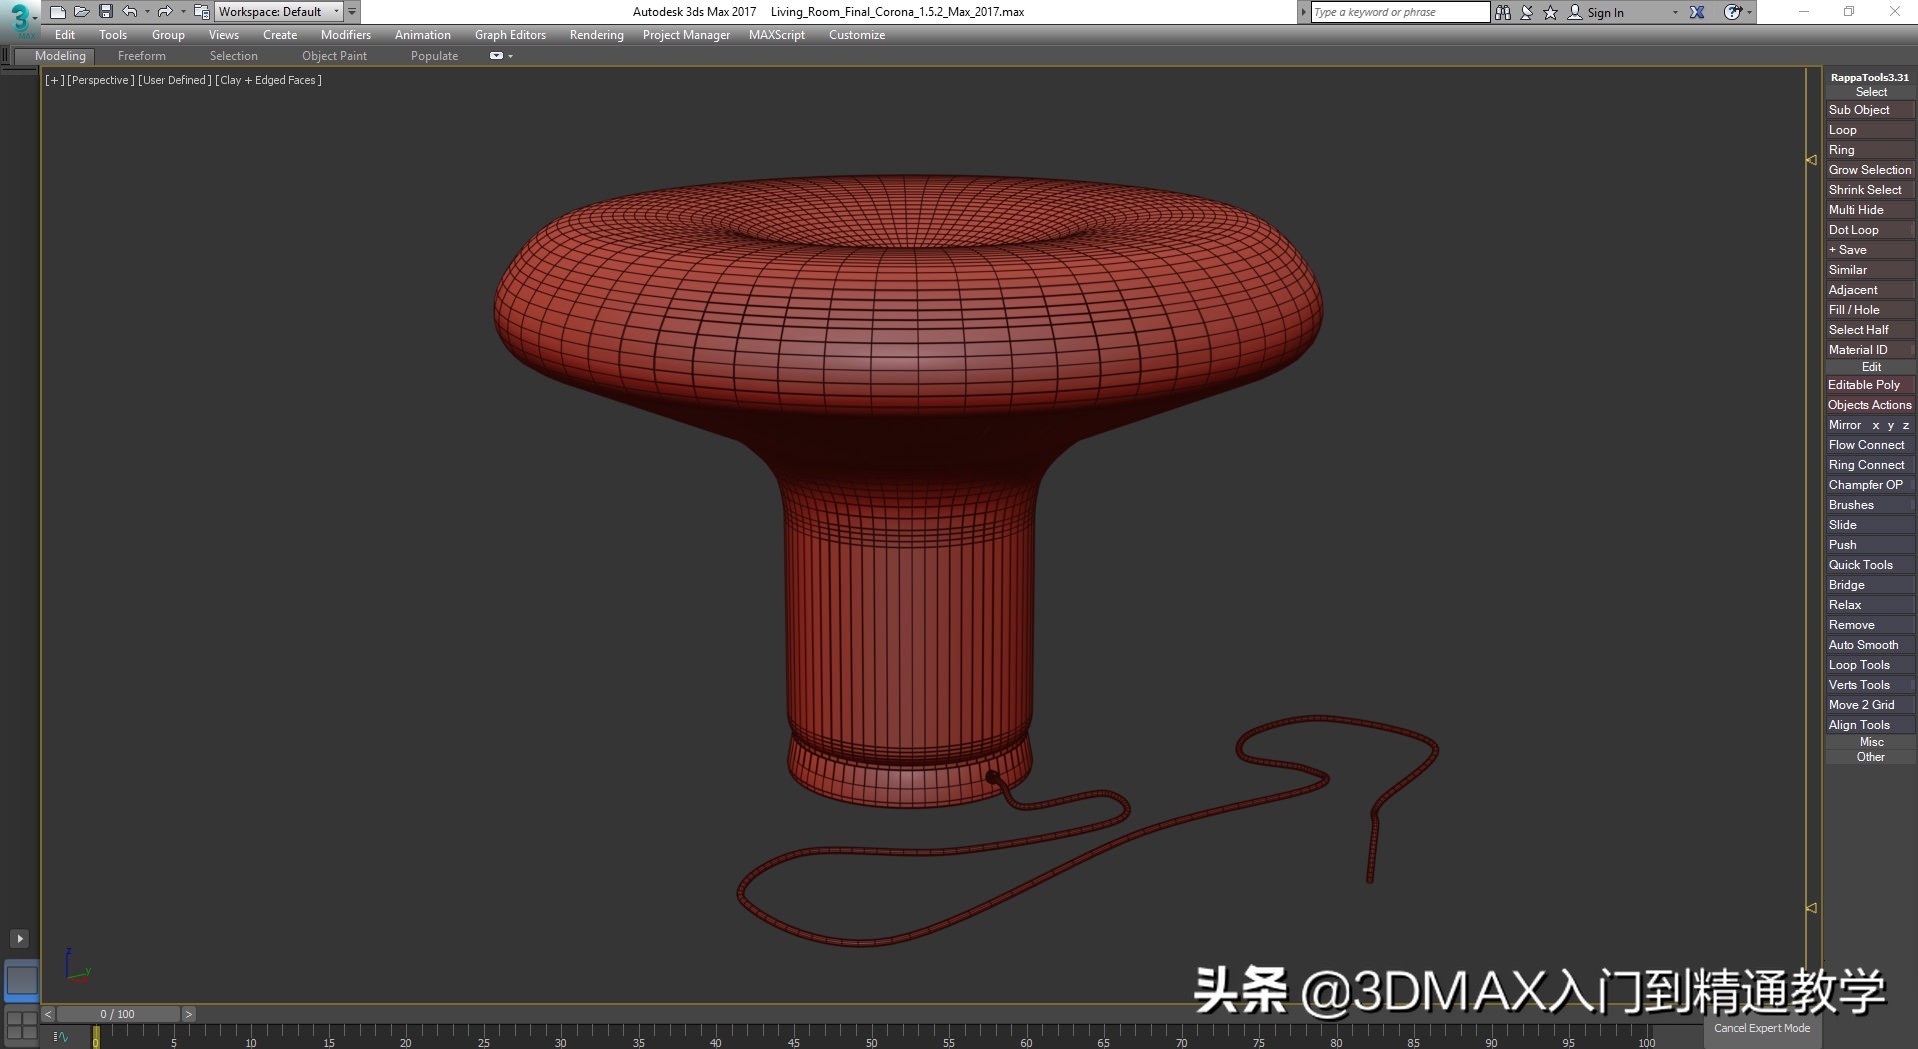The height and width of the screenshot is (1049, 1918).
Task: Open the Modifiers menu
Action: coord(345,35)
